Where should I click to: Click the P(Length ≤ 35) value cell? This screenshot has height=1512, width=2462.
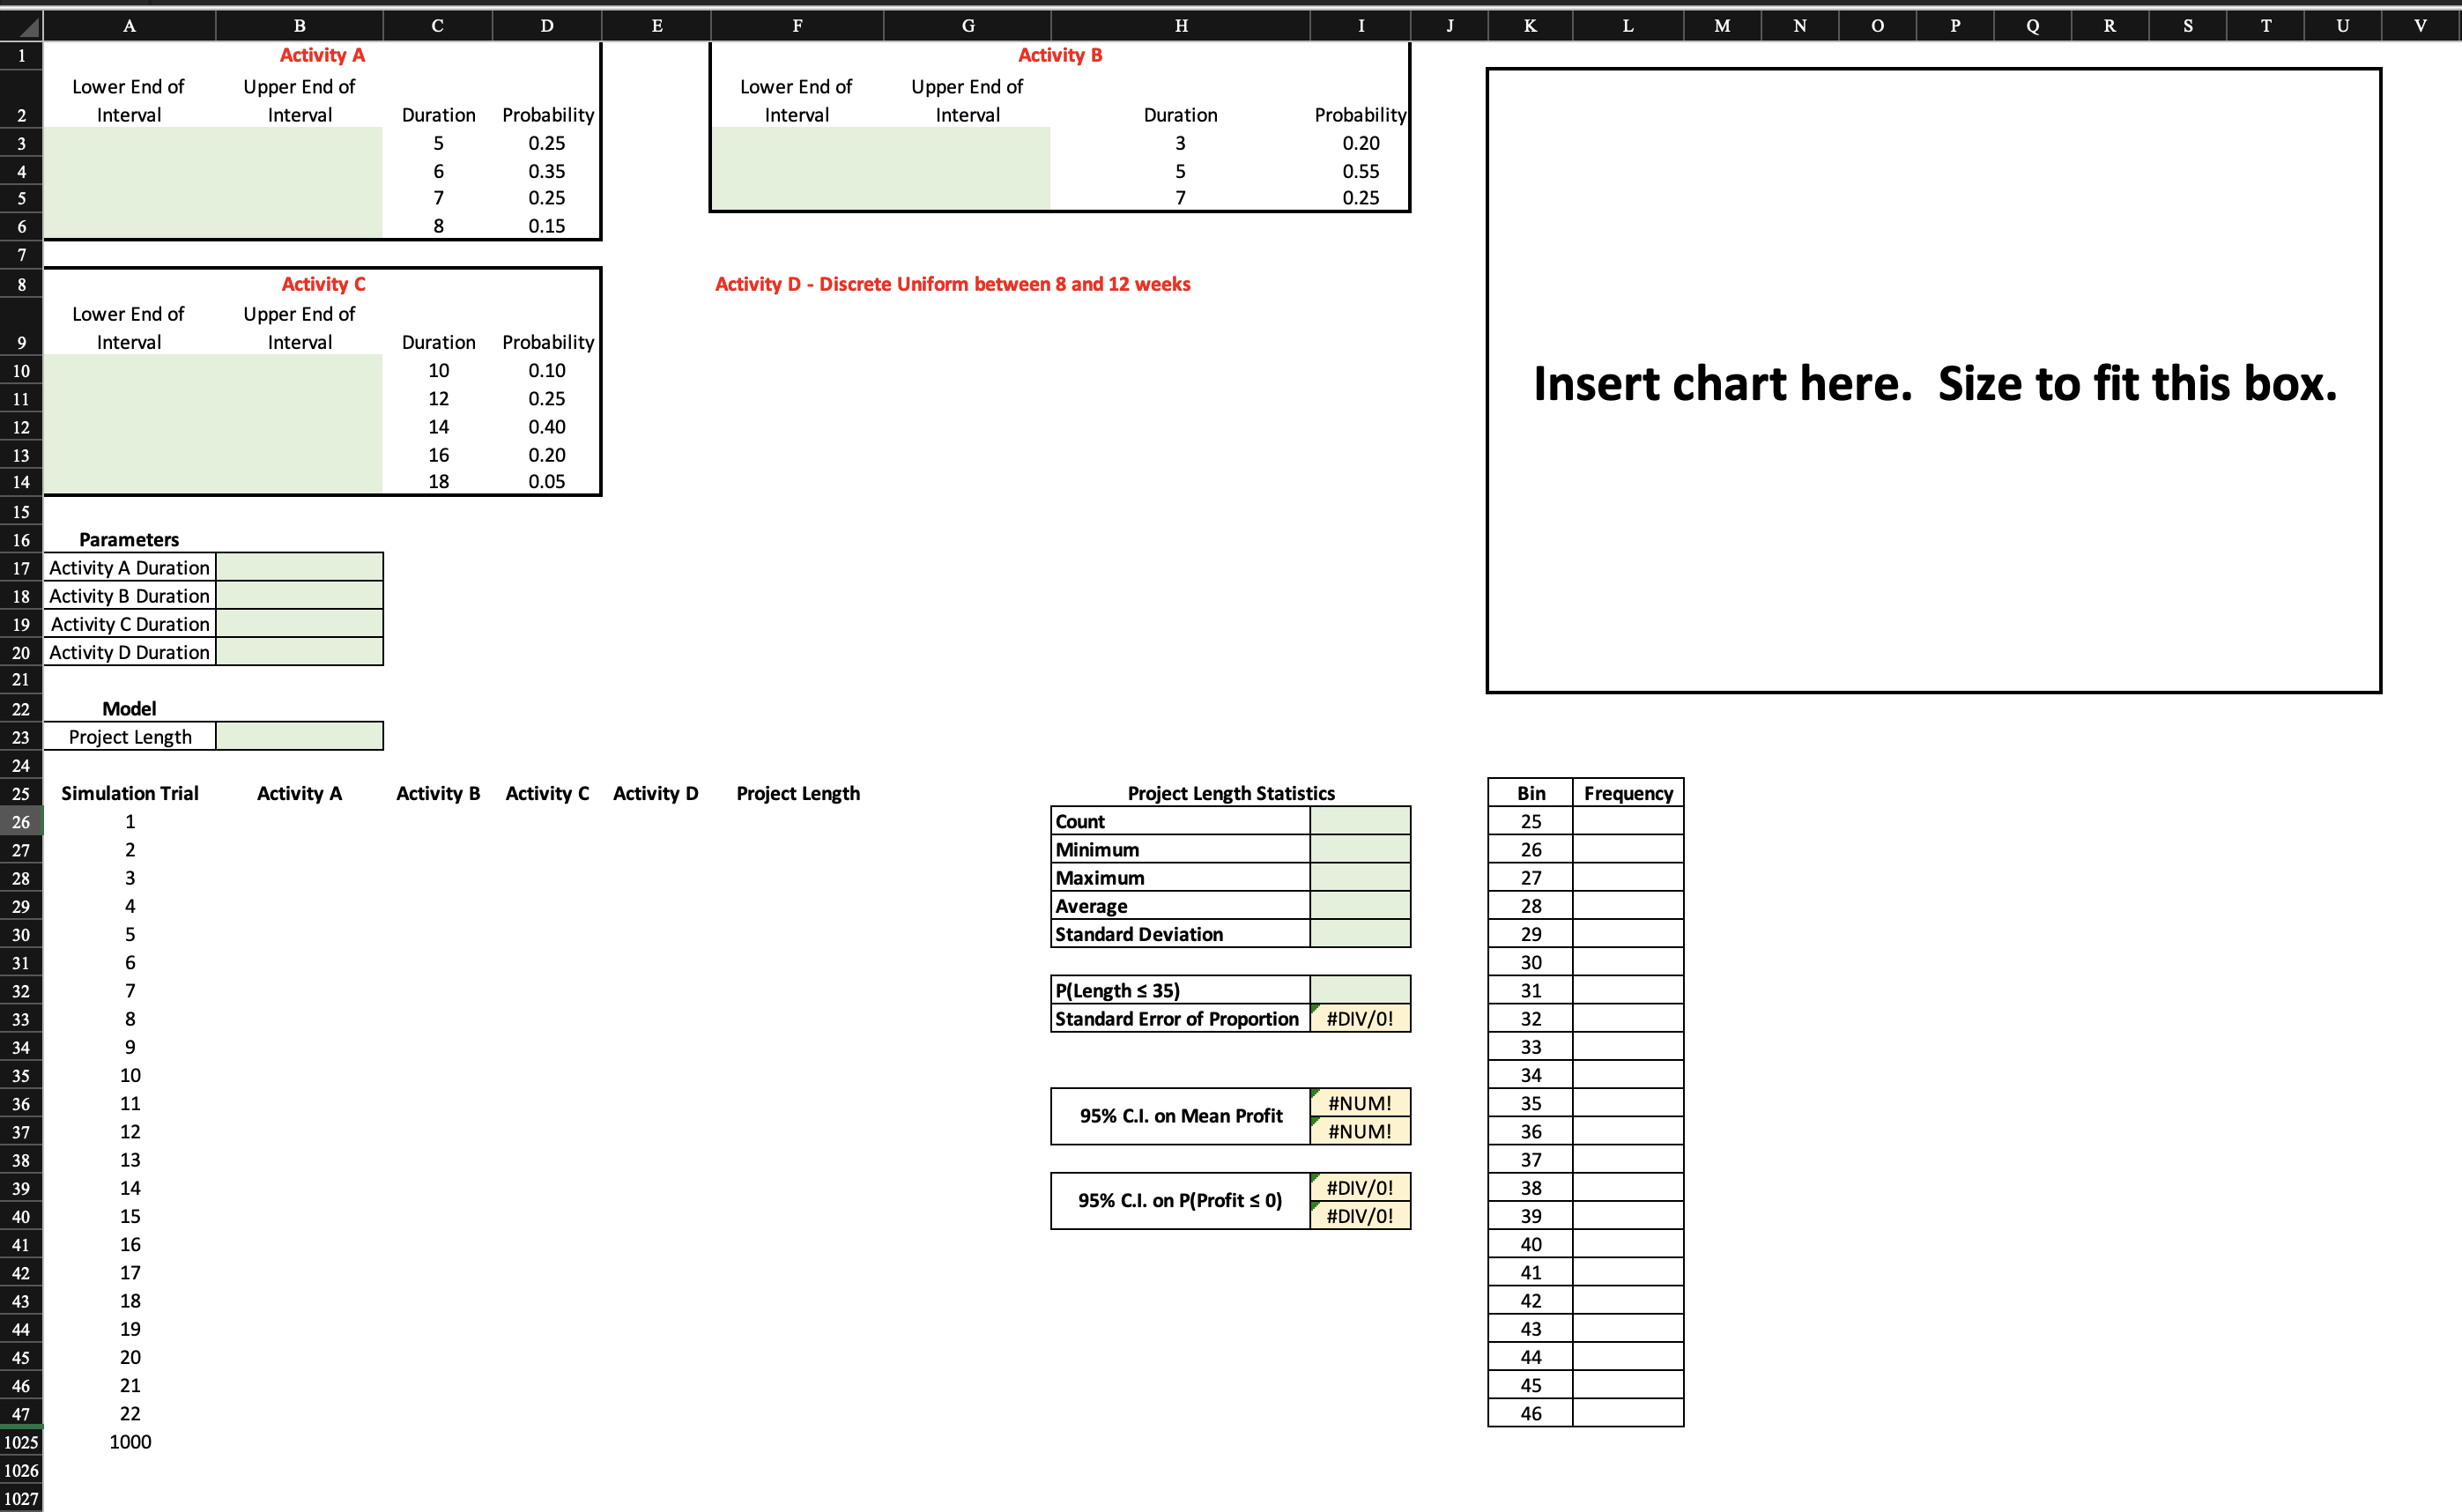(x=1360, y=991)
